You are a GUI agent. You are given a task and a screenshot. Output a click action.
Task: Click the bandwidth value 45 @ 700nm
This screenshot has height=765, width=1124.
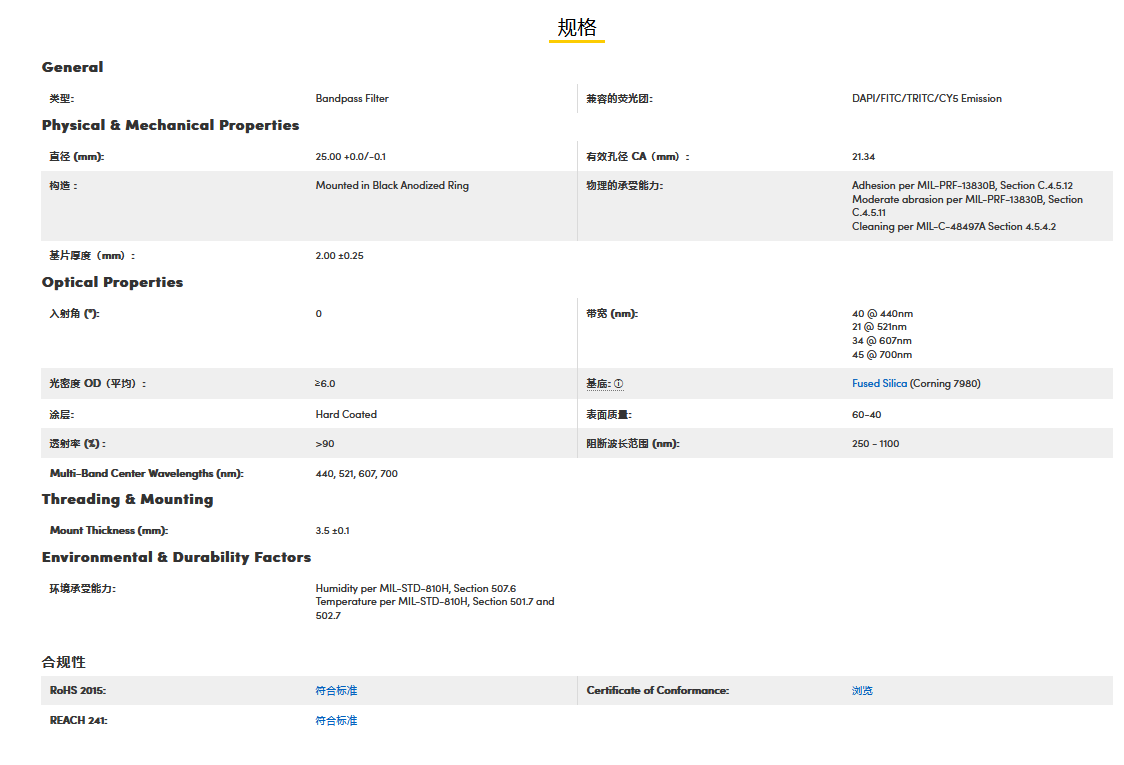coord(882,354)
